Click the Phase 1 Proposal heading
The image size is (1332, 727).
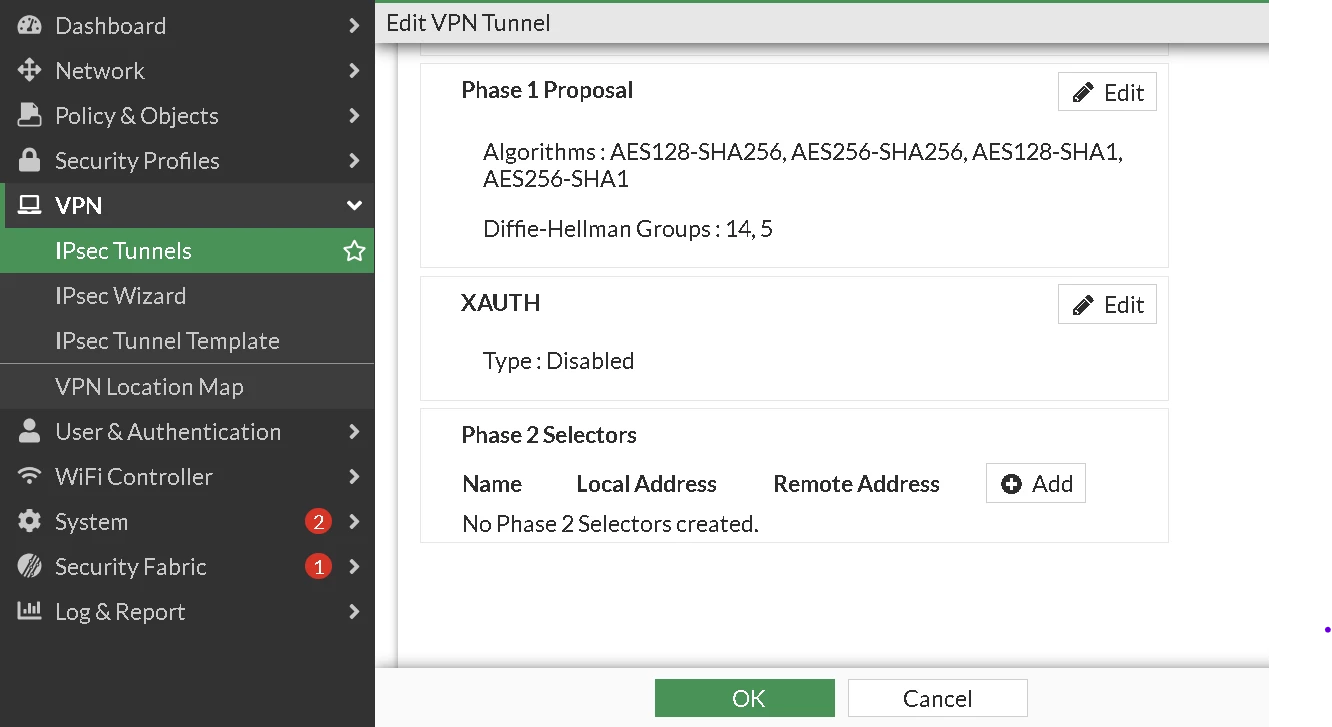click(547, 90)
